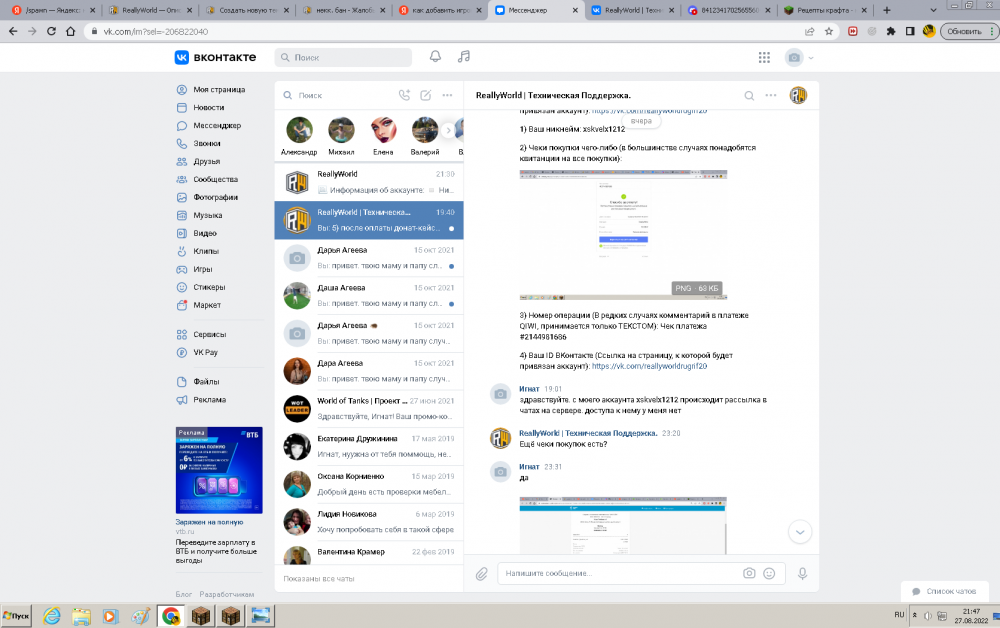
Task: Open Файлы in sidebar
Action: [206, 381]
